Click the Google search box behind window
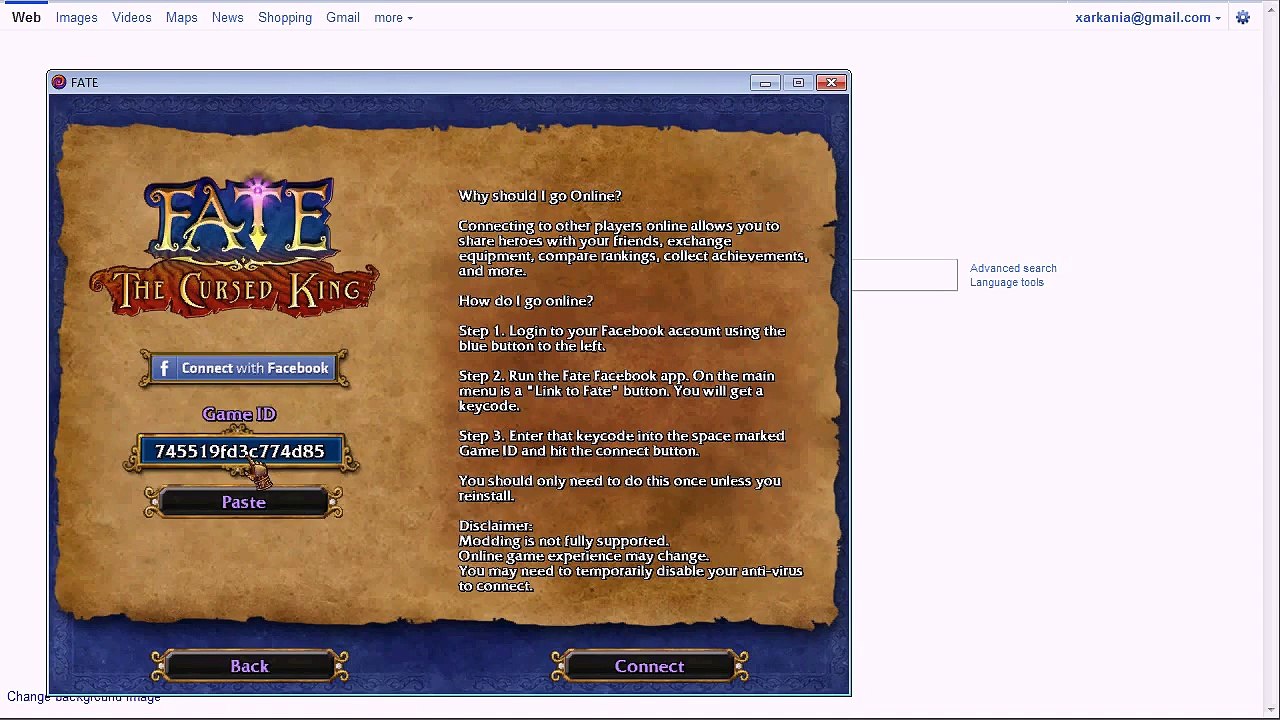The height and width of the screenshot is (720, 1280). tap(904, 275)
